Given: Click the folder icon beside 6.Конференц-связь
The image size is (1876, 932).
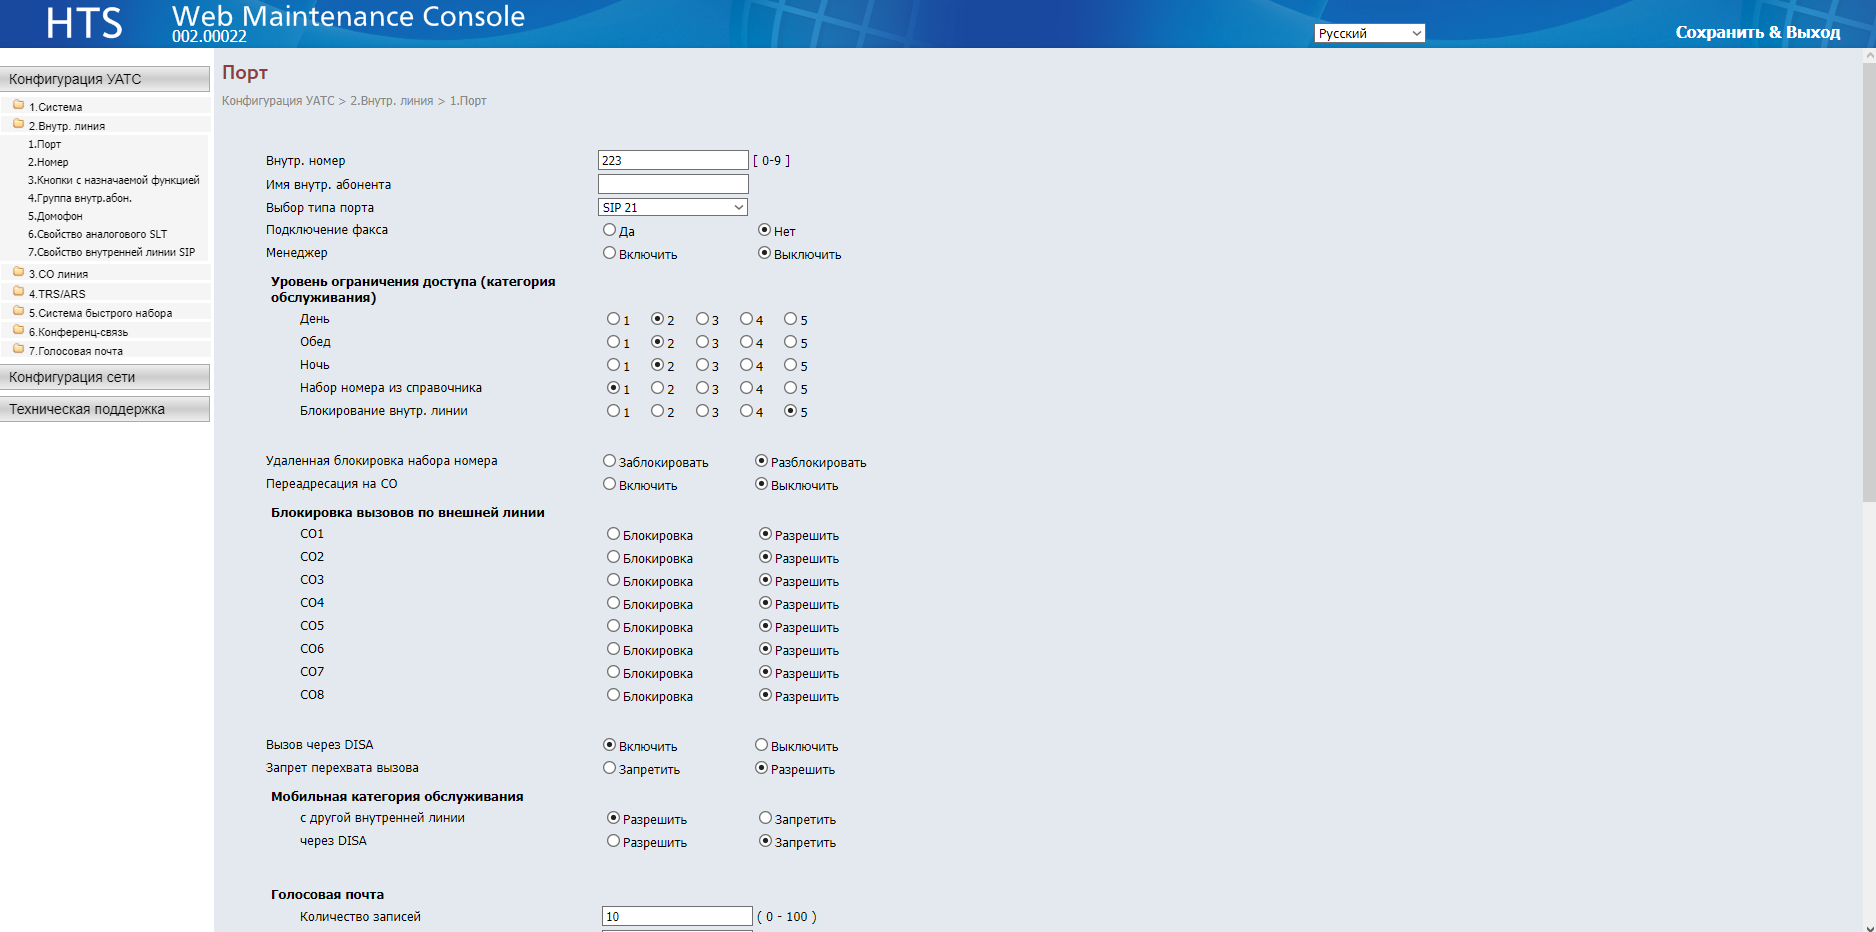Looking at the screenshot, I should (18, 330).
